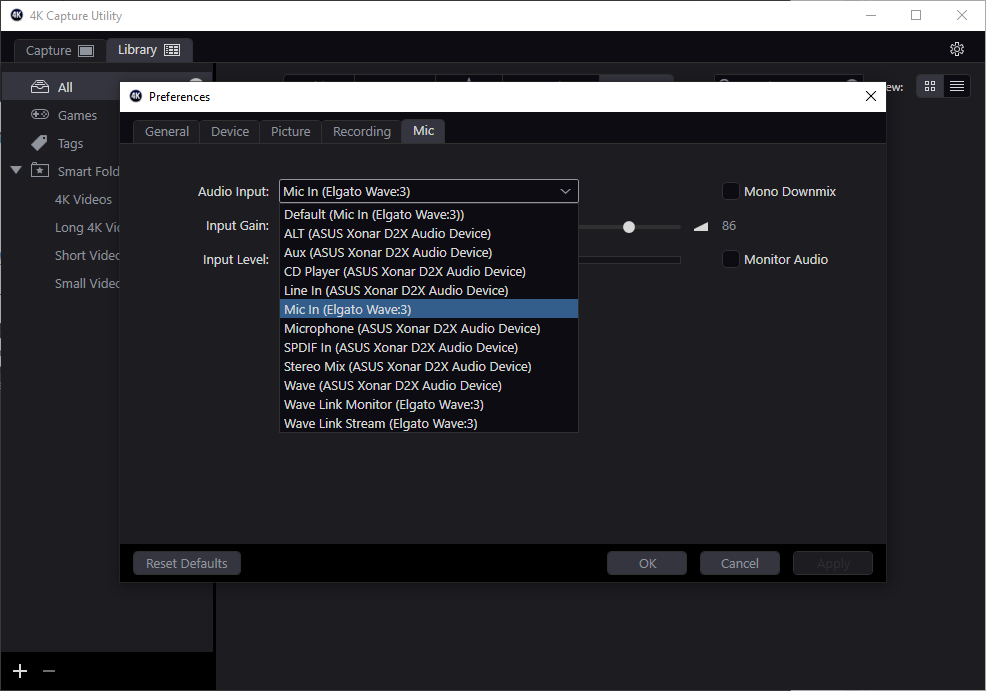Open Small Videos smart folder
This screenshot has width=986, height=691.
pyautogui.click(x=87, y=283)
